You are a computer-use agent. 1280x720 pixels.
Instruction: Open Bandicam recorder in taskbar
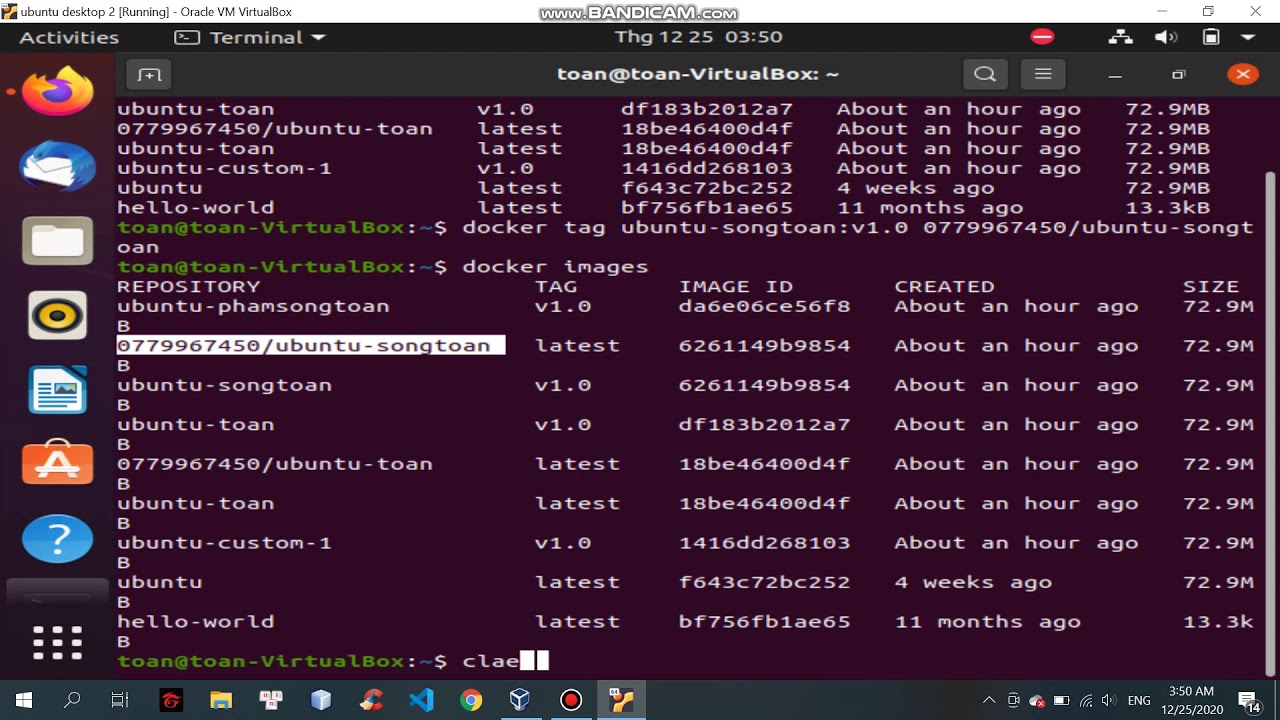[x=571, y=700]
